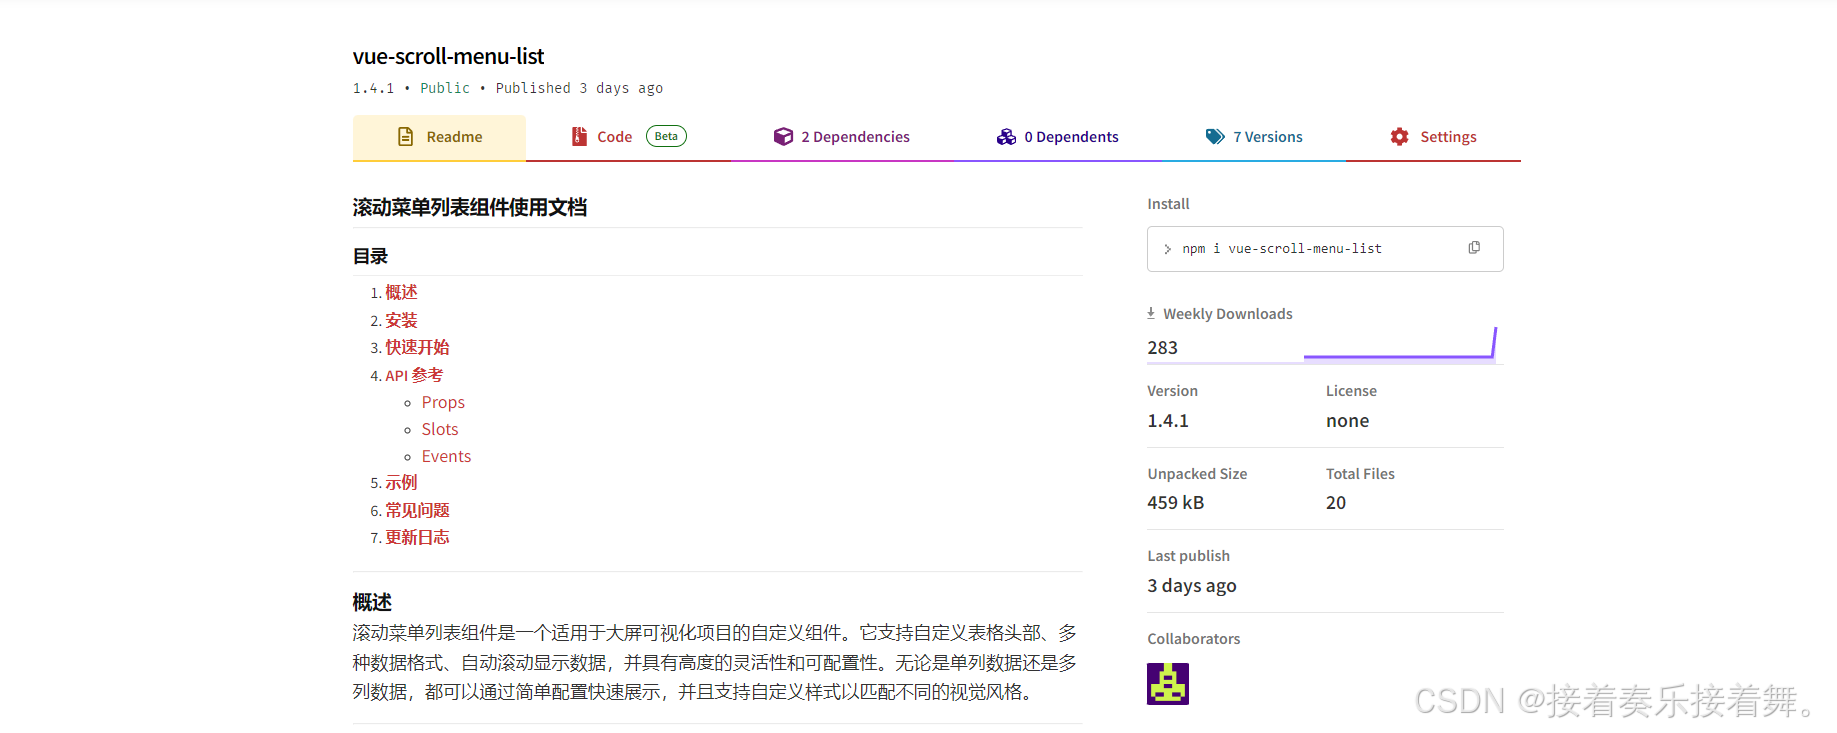Open the Events sub-link
Viewport: 1837px width, 733px height.
(446, 456)
